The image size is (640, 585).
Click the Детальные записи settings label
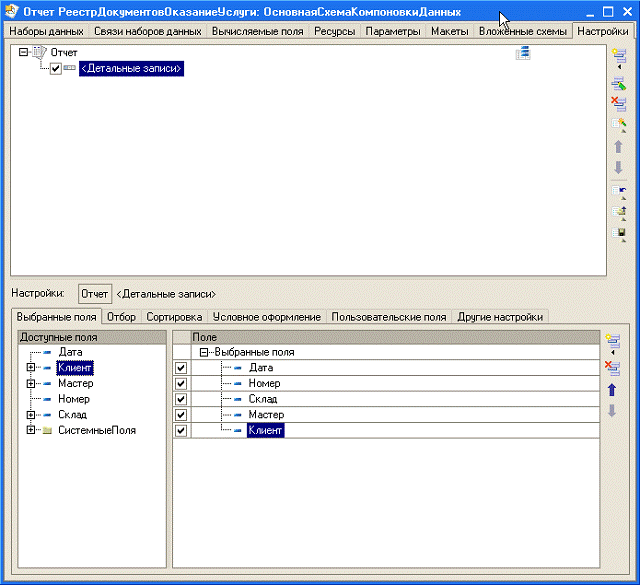pos(166,294)
